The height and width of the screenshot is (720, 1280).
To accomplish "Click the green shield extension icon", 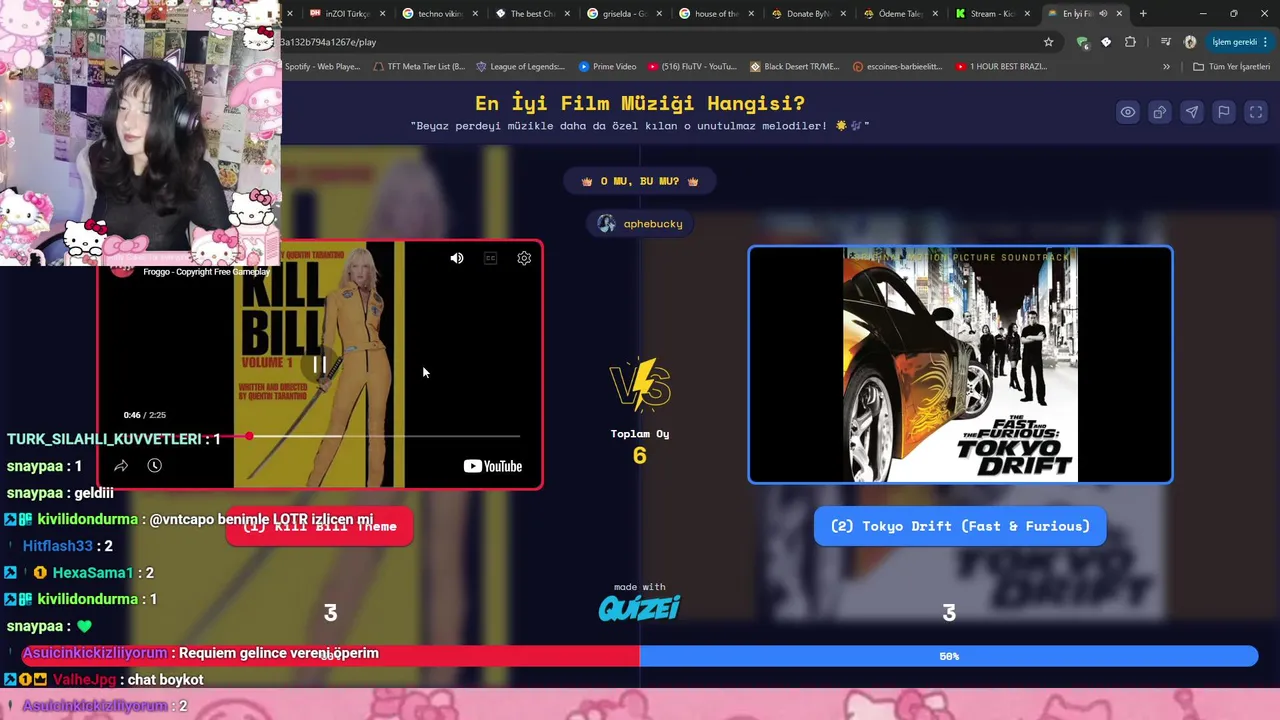I will pyautogui.click(x=1082, y=42).
